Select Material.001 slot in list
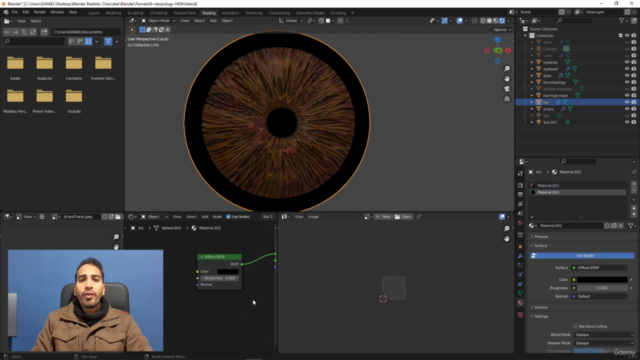 click(x=578, y=186)
